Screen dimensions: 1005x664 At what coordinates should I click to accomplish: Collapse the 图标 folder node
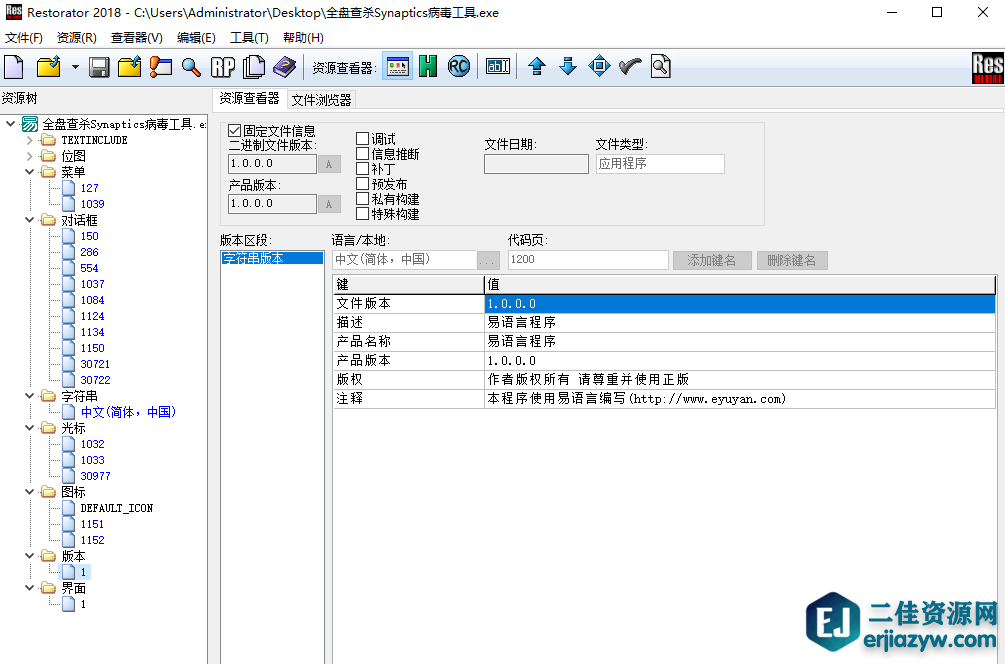coord(29,492)
